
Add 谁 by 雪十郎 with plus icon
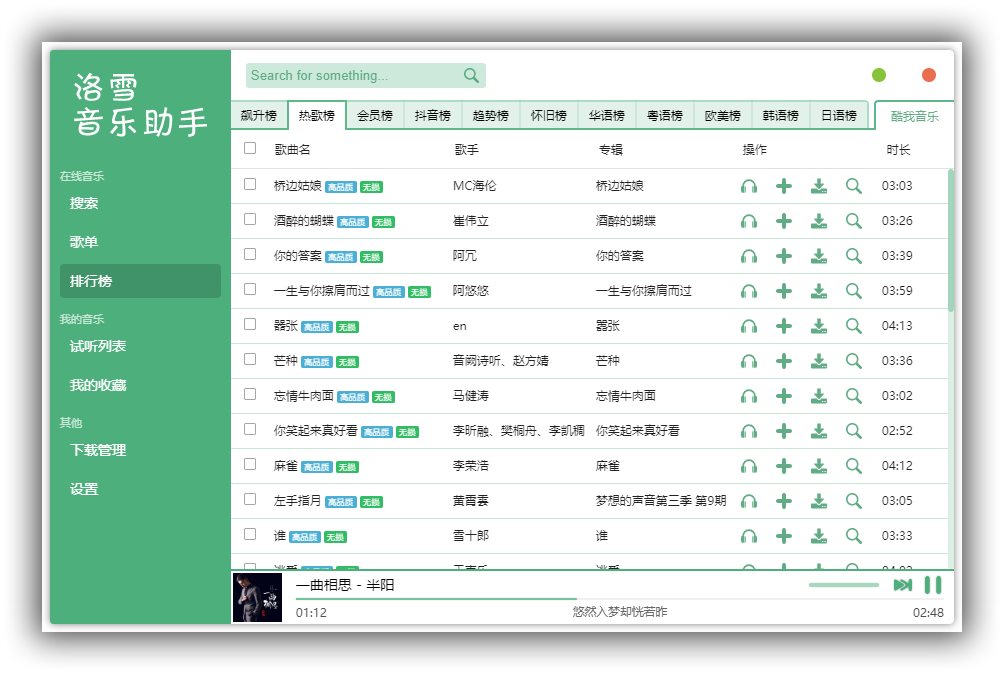[784, 536]
